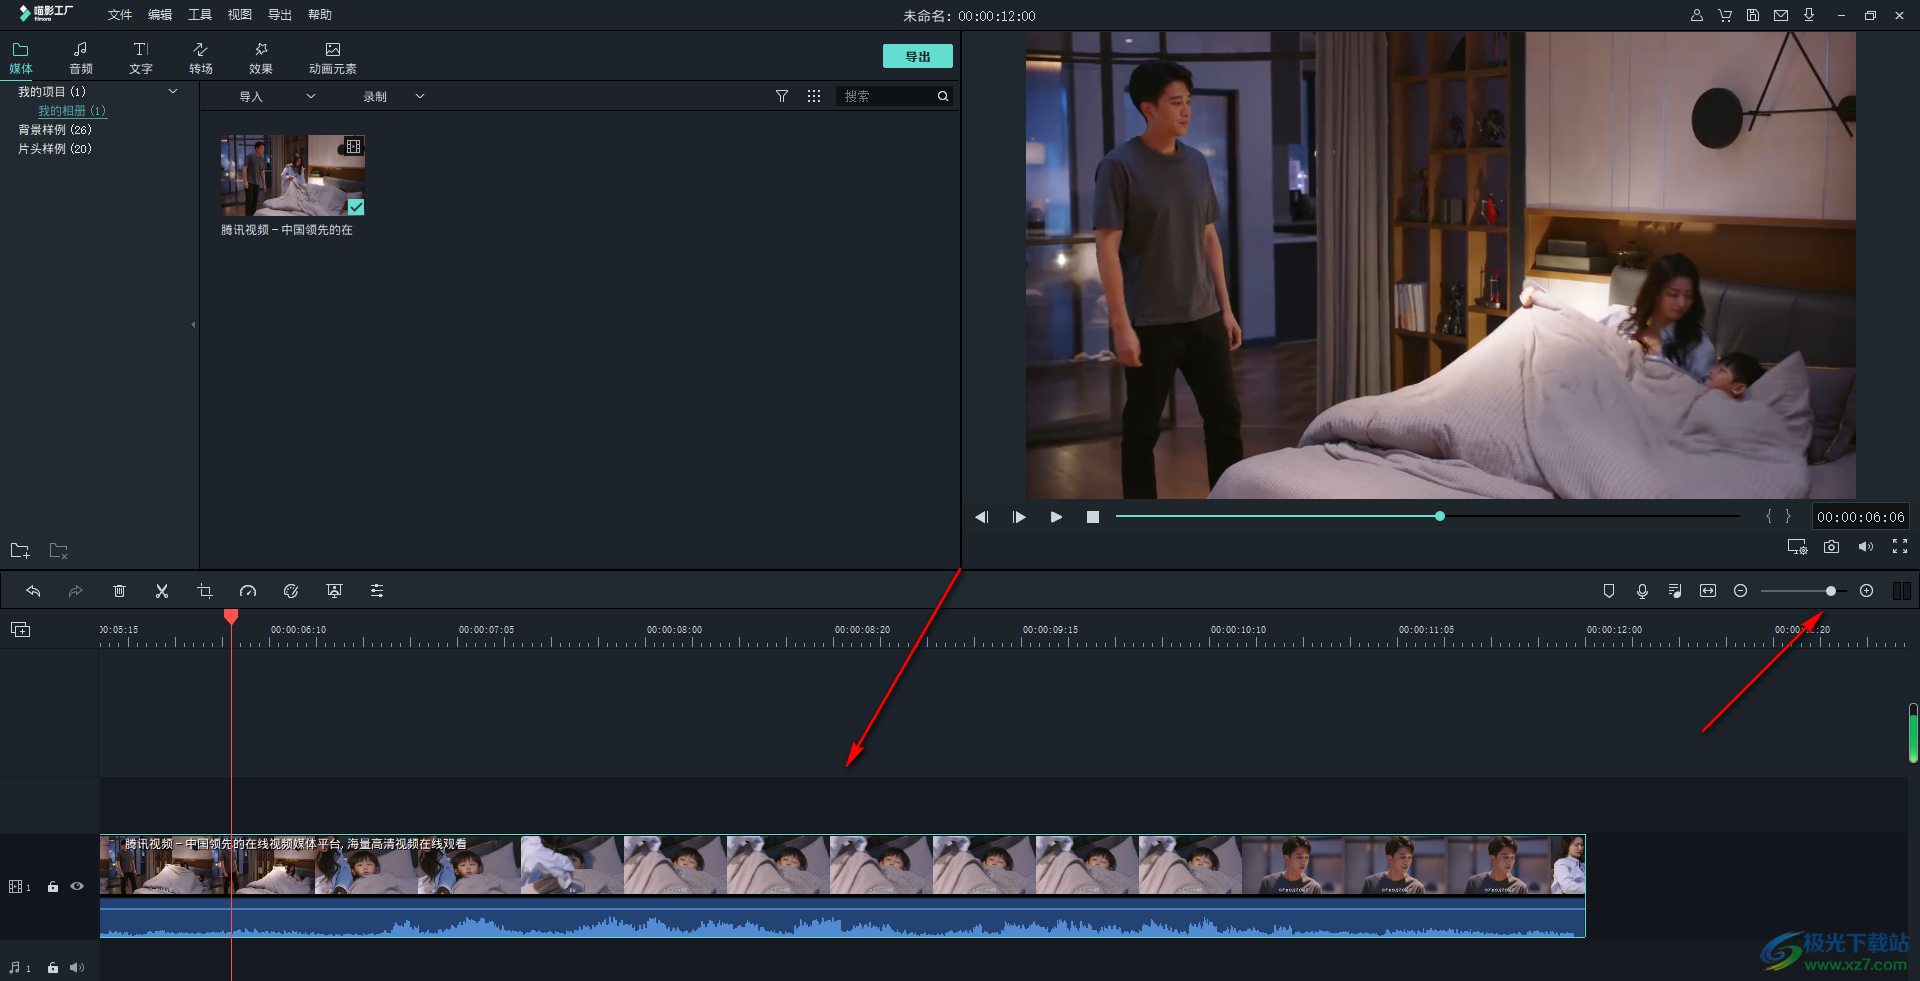
Task: Play the preview video
Action: coord(1056,517)
